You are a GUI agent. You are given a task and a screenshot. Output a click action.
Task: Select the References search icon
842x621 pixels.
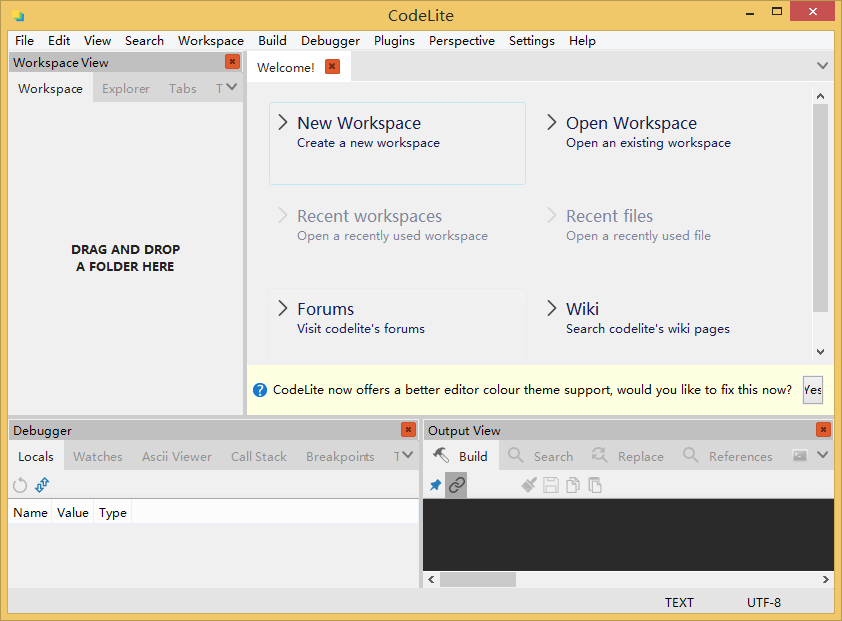[690, 456]
